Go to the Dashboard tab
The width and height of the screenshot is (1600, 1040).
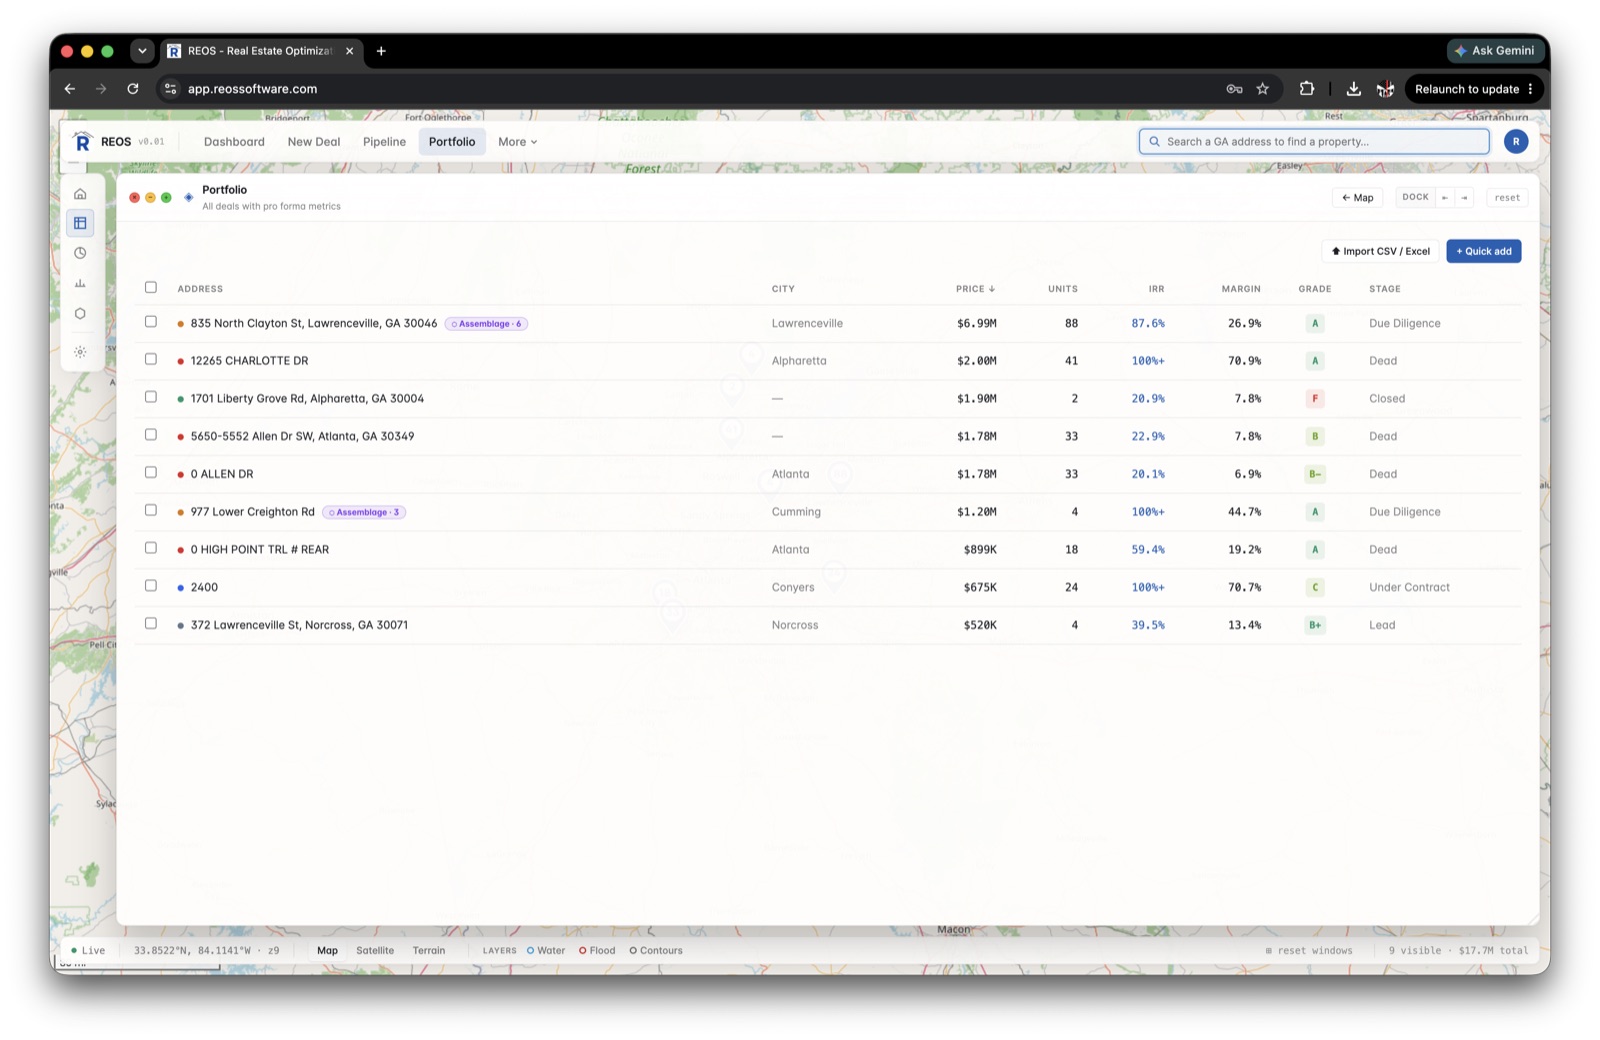pos(234,142)
